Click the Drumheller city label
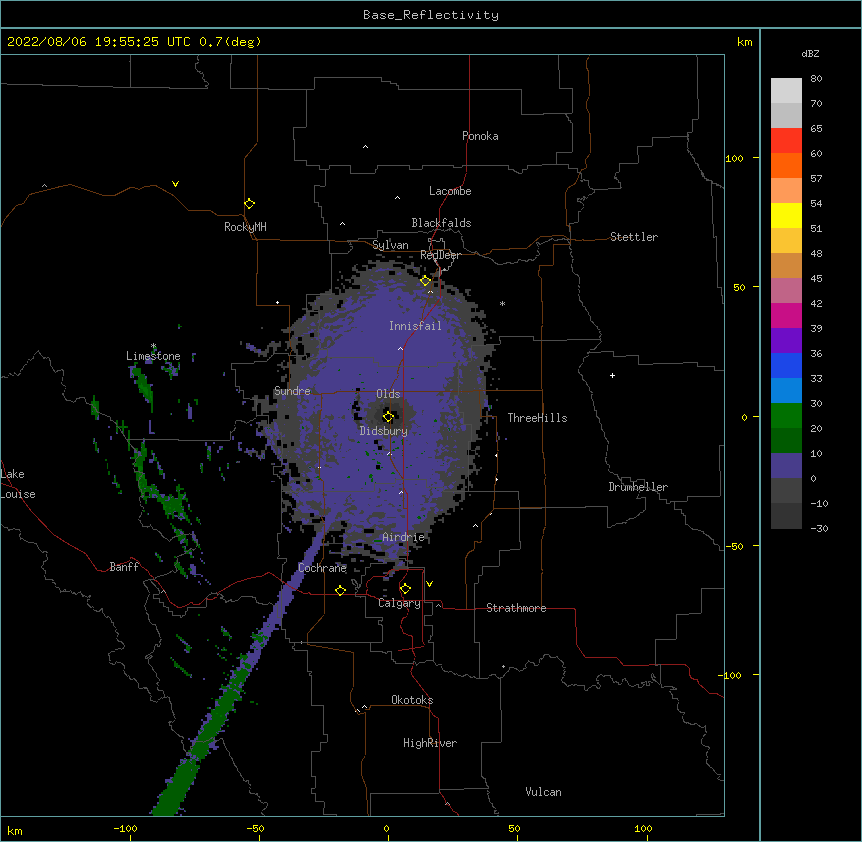The image size is (862, 842). pyautogui.click(x=638, y=487)
